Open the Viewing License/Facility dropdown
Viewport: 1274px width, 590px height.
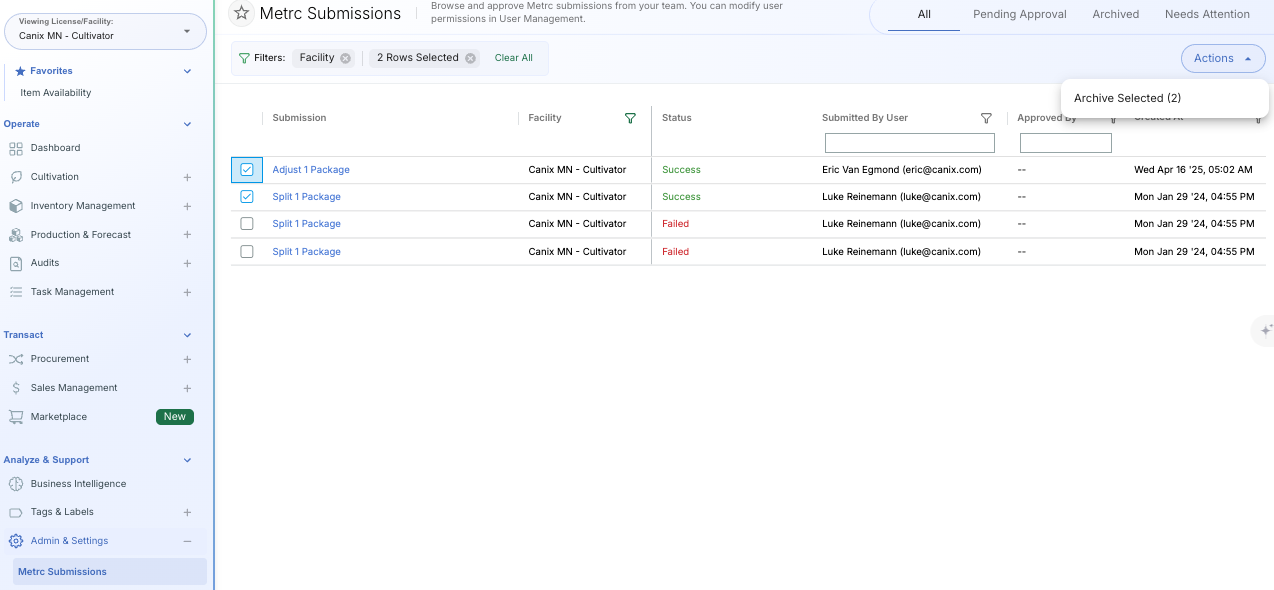pyautogui.click(x=105, y=31)
